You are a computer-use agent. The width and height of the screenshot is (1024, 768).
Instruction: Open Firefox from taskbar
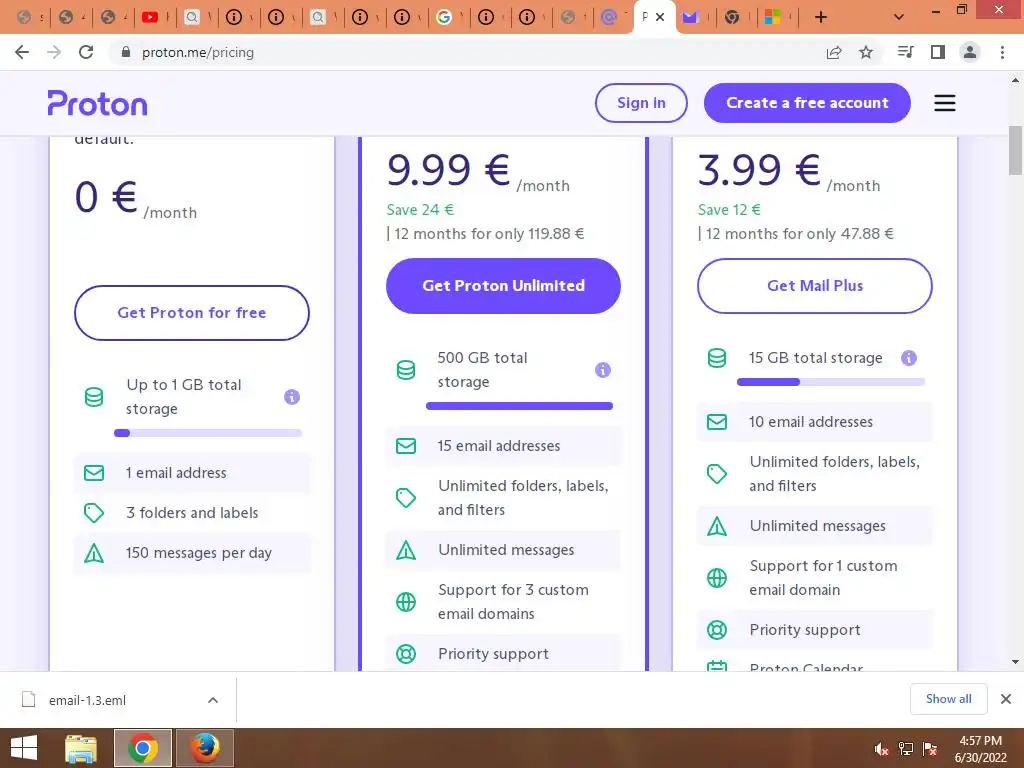[204, 748]
